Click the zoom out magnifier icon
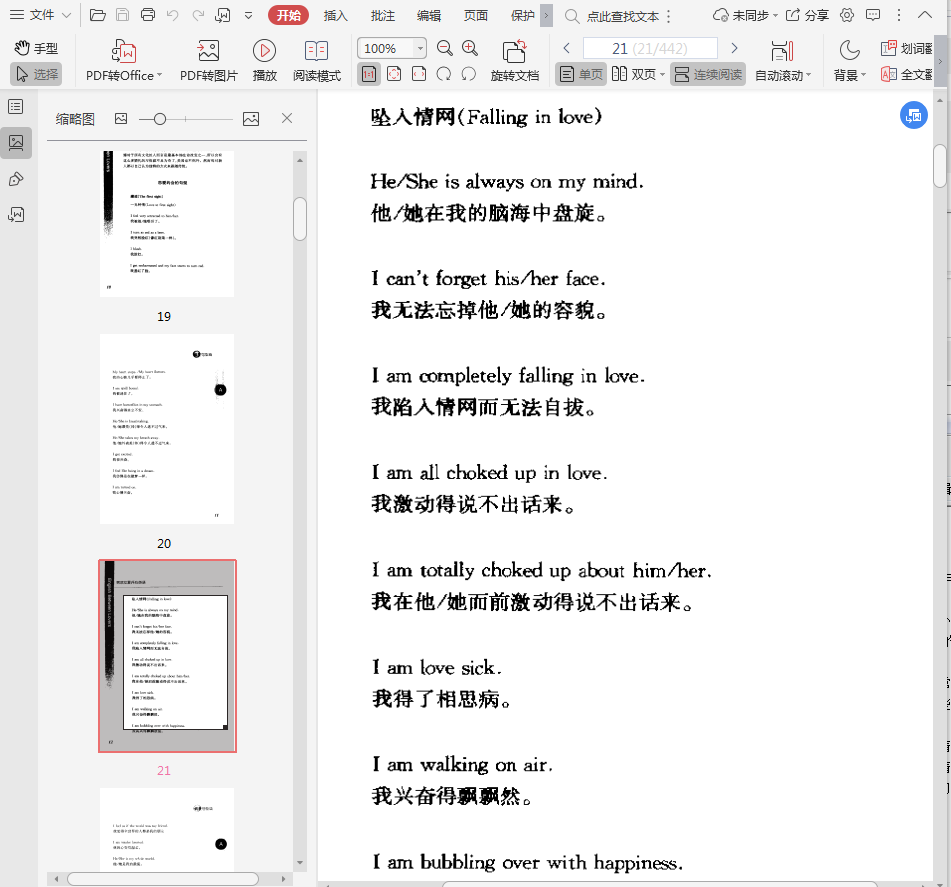 pos(445,48)
